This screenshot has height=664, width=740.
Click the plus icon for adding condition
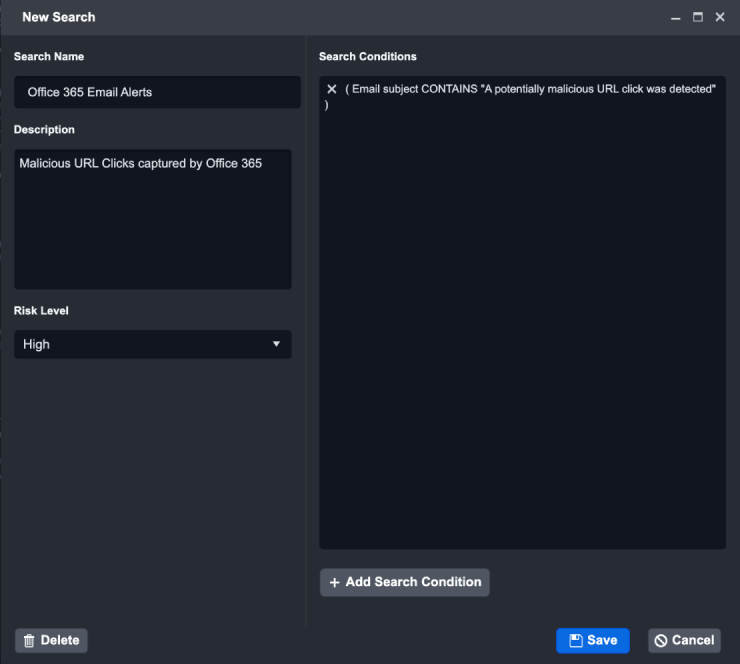(335, 582)
